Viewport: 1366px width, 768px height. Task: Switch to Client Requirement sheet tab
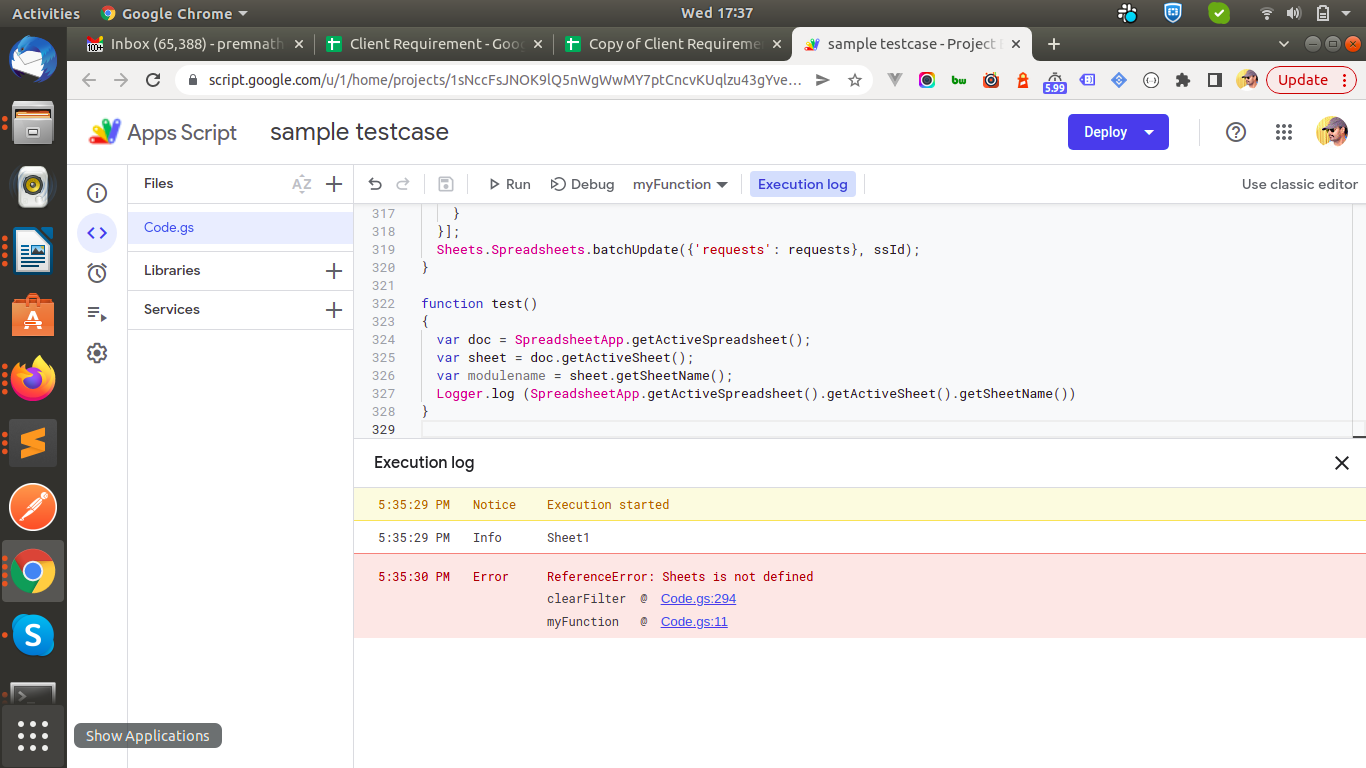point(436,44)
